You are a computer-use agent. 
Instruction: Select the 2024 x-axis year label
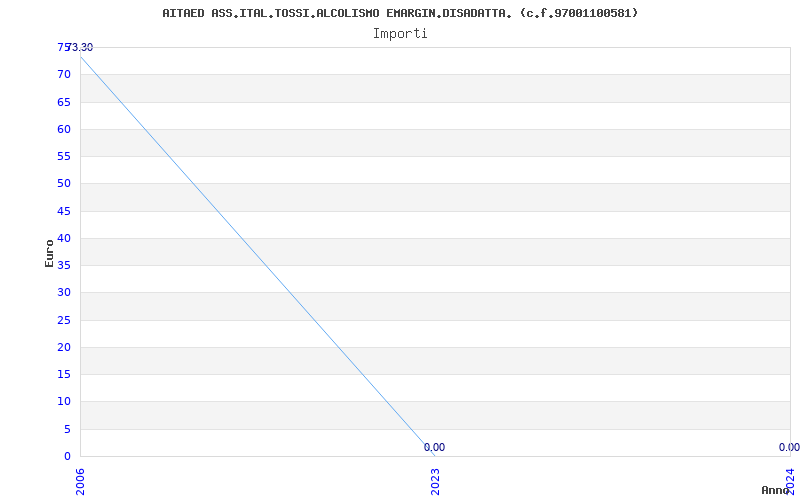click(790, 480)
